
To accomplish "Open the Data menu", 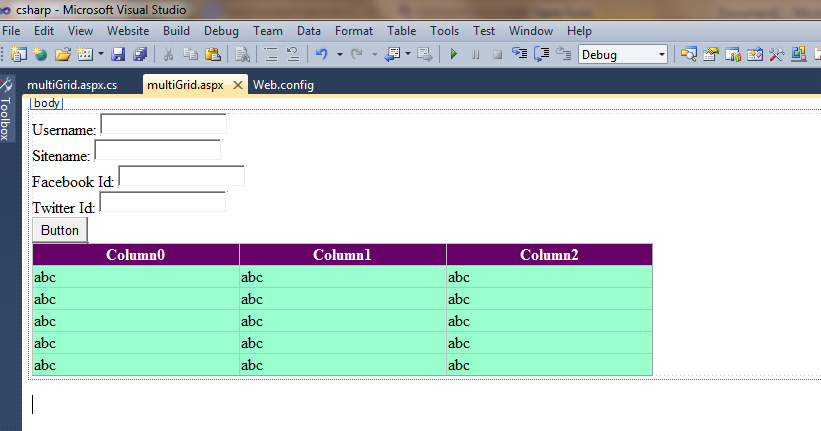I will (x=308, y=31).
